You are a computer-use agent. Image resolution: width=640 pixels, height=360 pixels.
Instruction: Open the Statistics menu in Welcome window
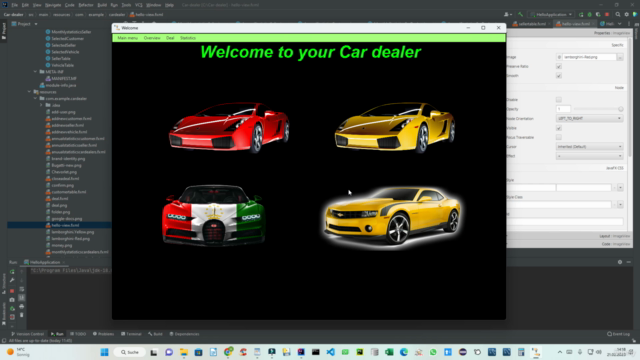pyautogui.click(x=188, y=38)
